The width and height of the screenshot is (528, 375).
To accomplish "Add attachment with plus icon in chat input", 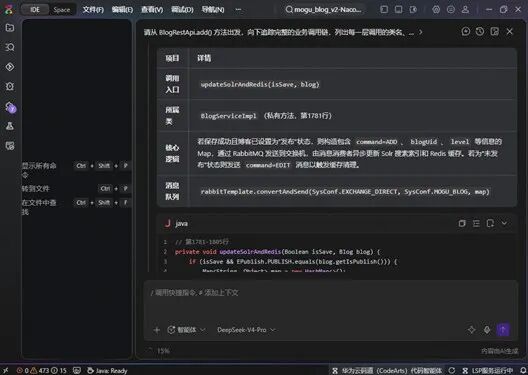I will (x=157, y=330).
